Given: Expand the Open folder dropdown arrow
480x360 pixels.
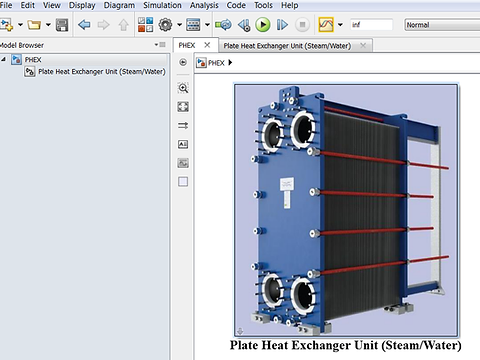Looking at the screenshot, I should point(48,25).
